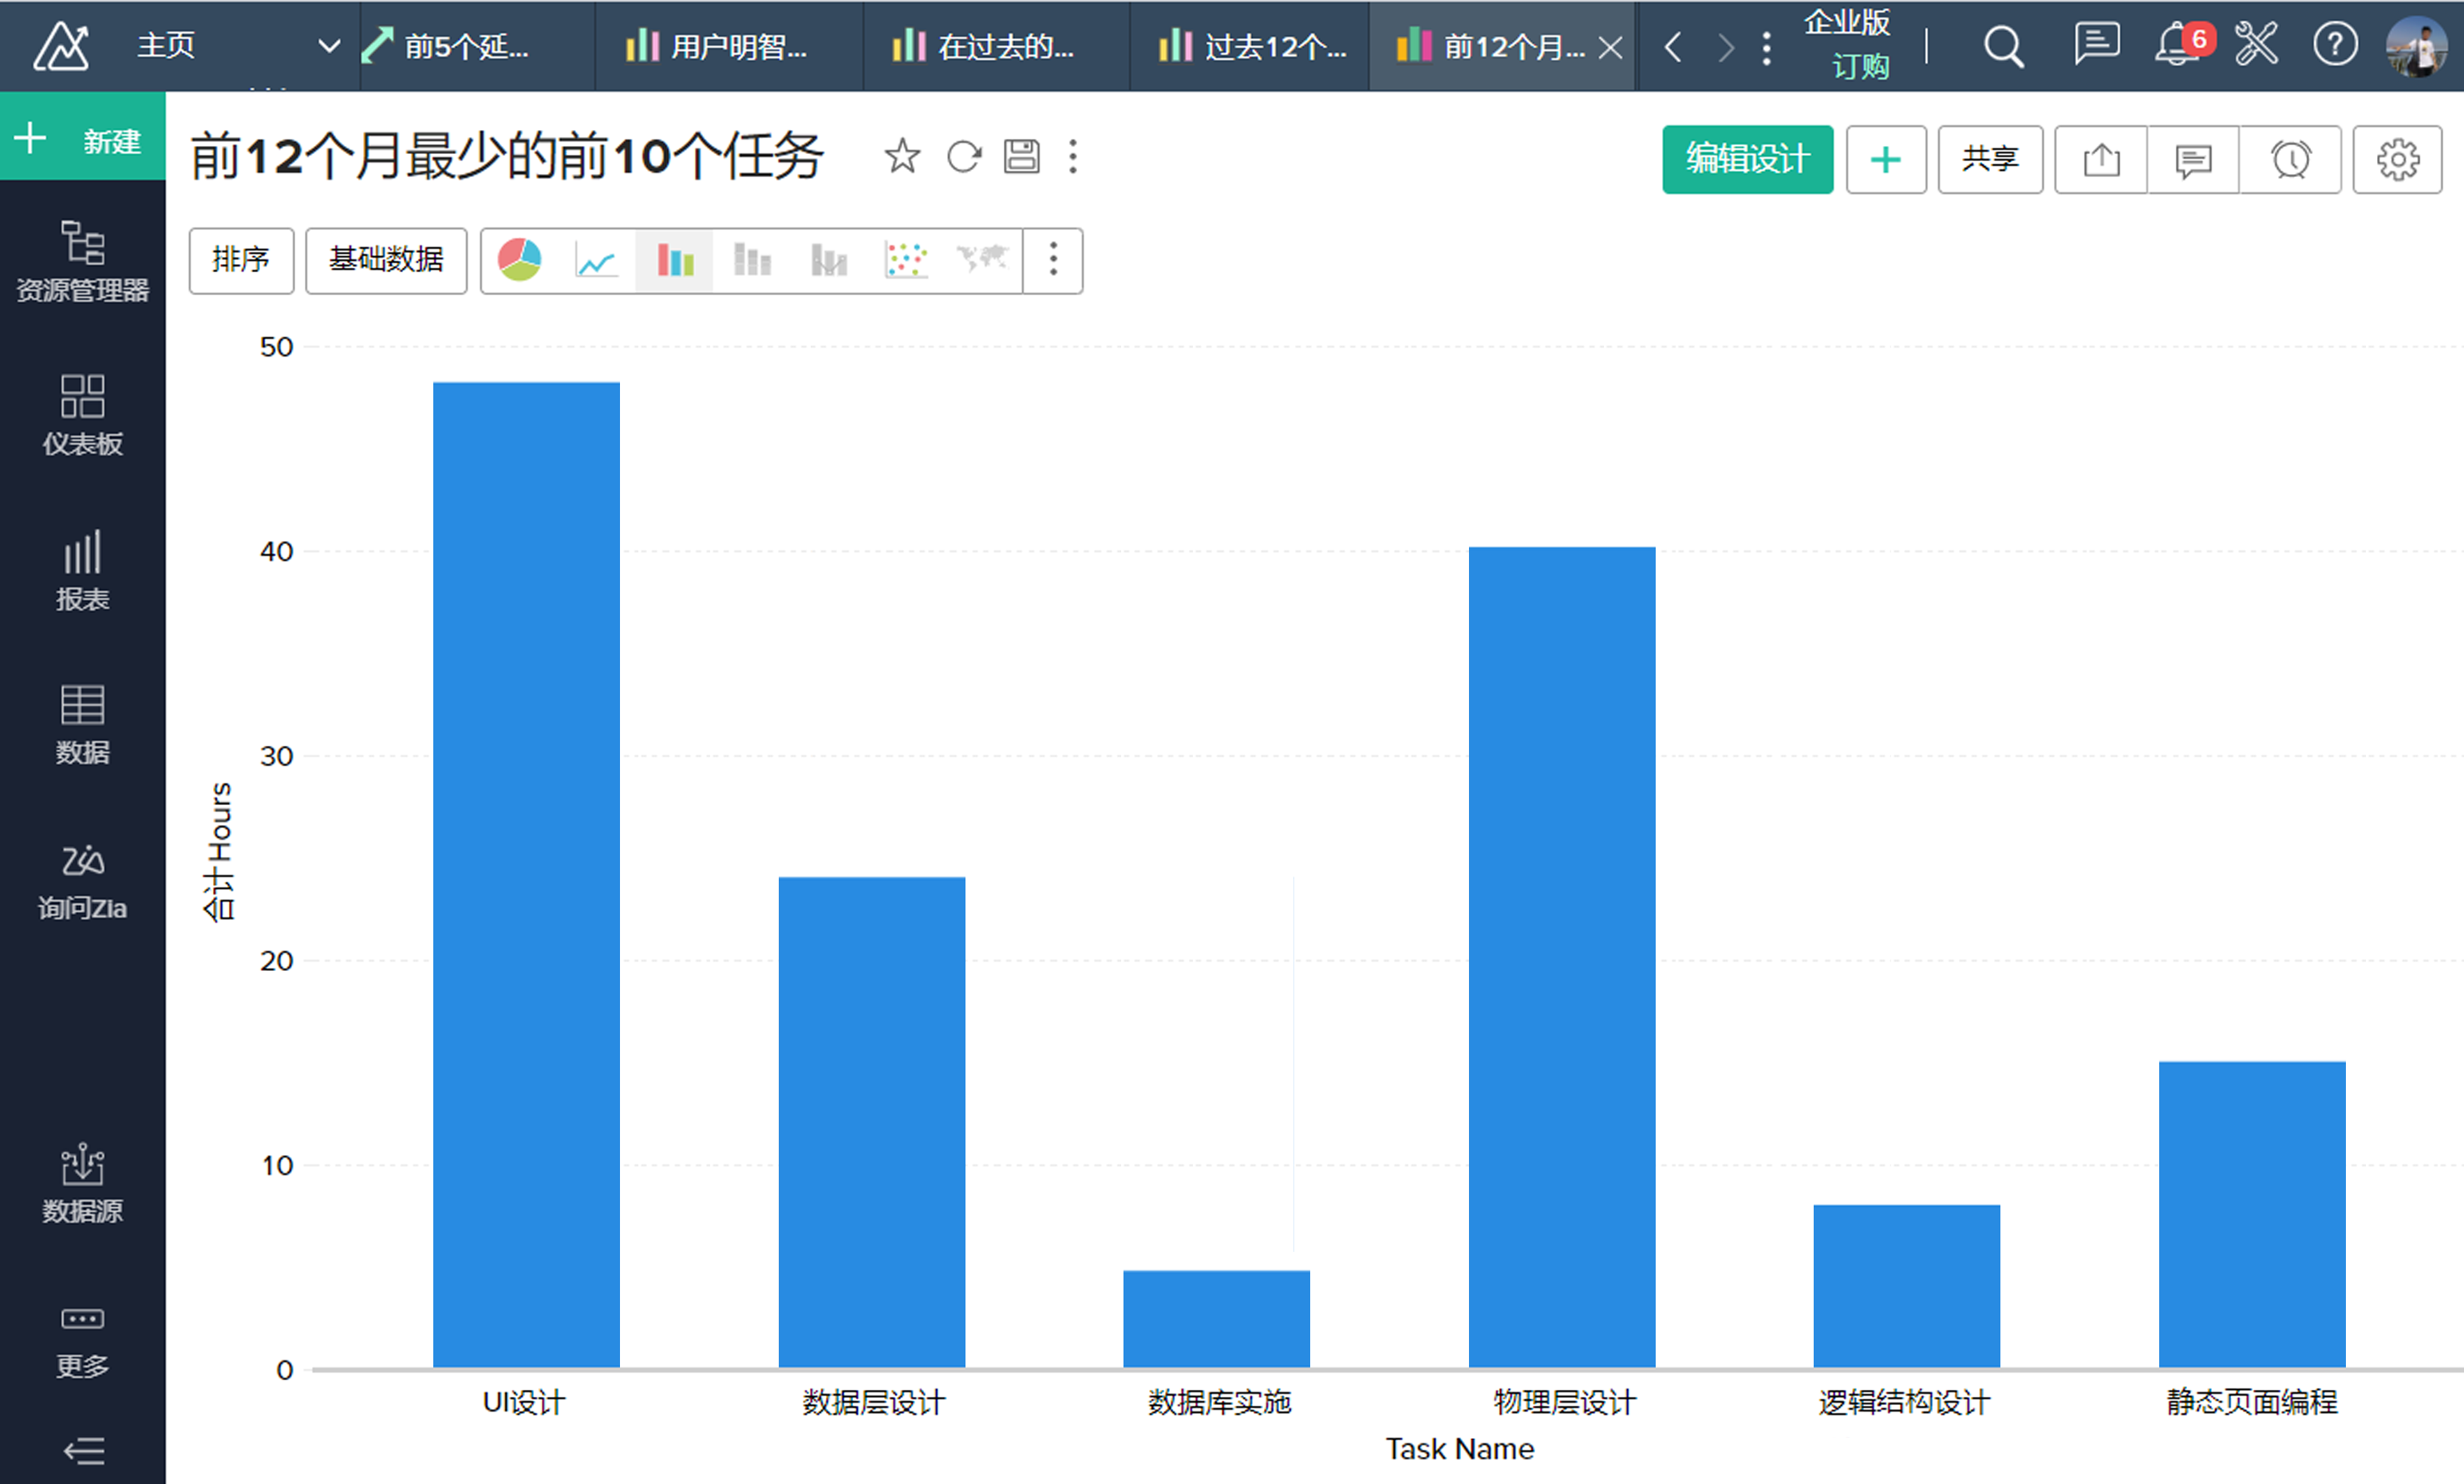The height and width of the screenshot is (1484, 2464).
Task: Open the schedule clock icon
Action: [2290, 160]
